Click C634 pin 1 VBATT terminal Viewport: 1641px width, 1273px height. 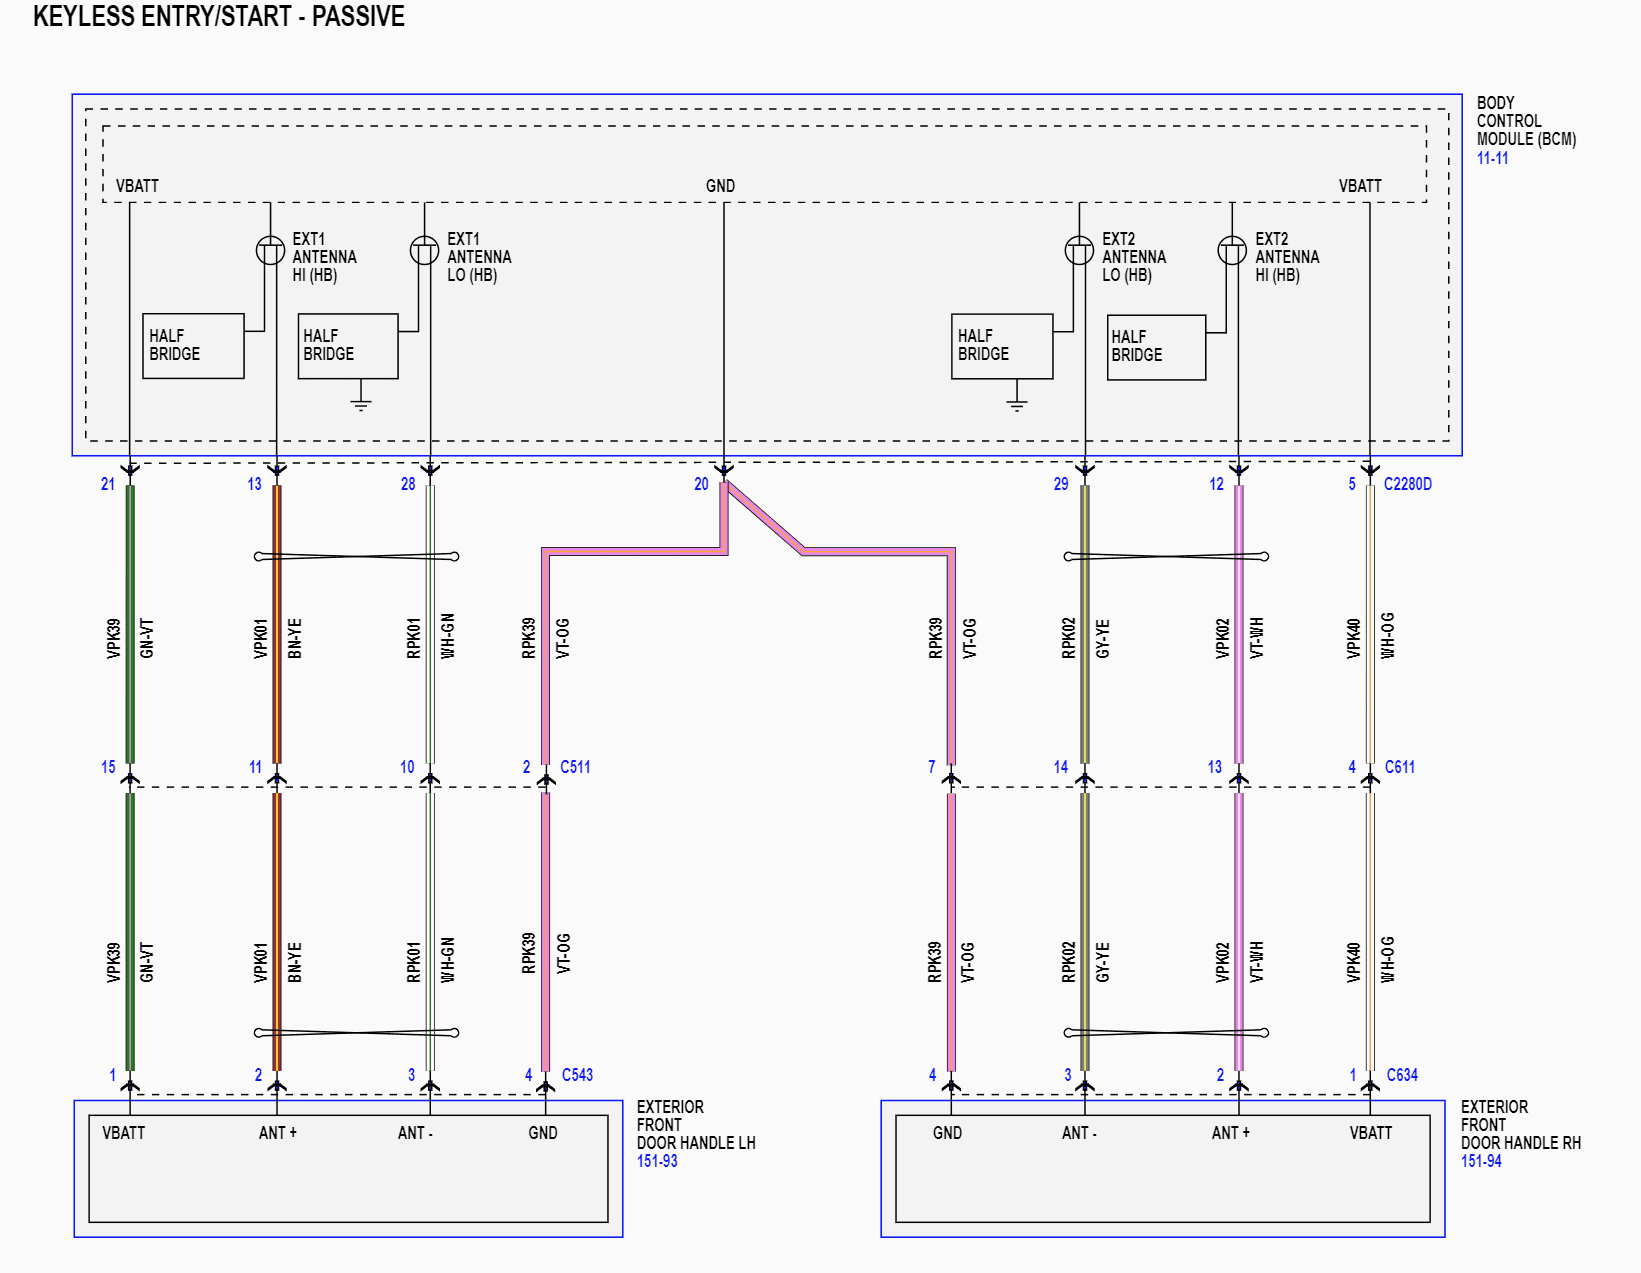coord(1370,1085)
